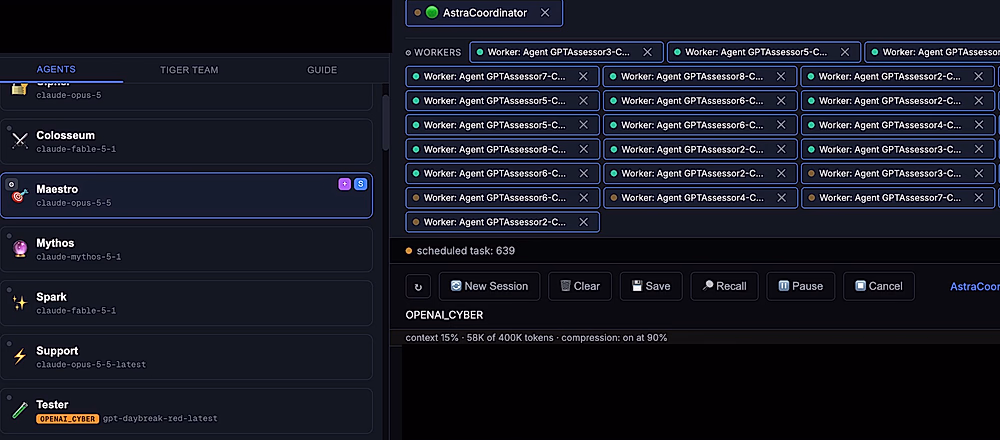Viewport: 1000px width, 440px height.
Task: Select the Mythos agent card
Action: pyautogui.click(x=186, y=249)
